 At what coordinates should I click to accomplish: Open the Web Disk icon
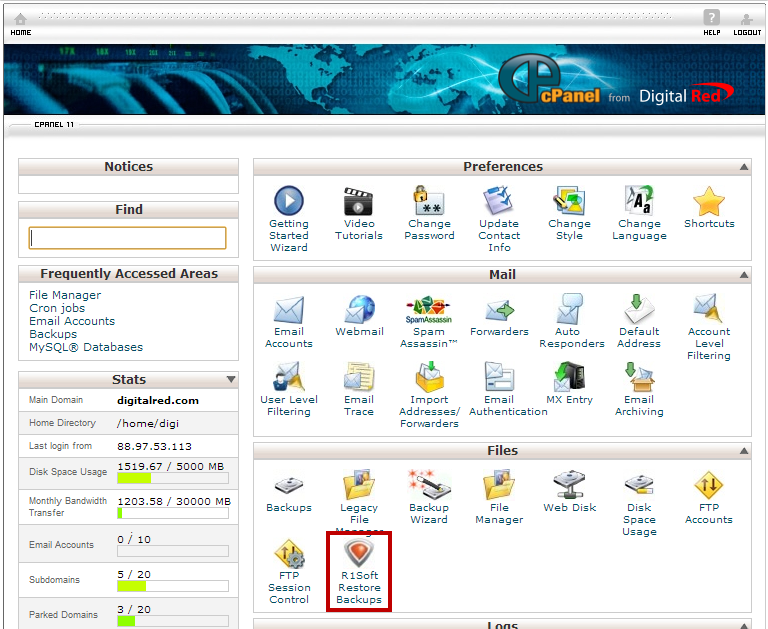click(569, 484)
